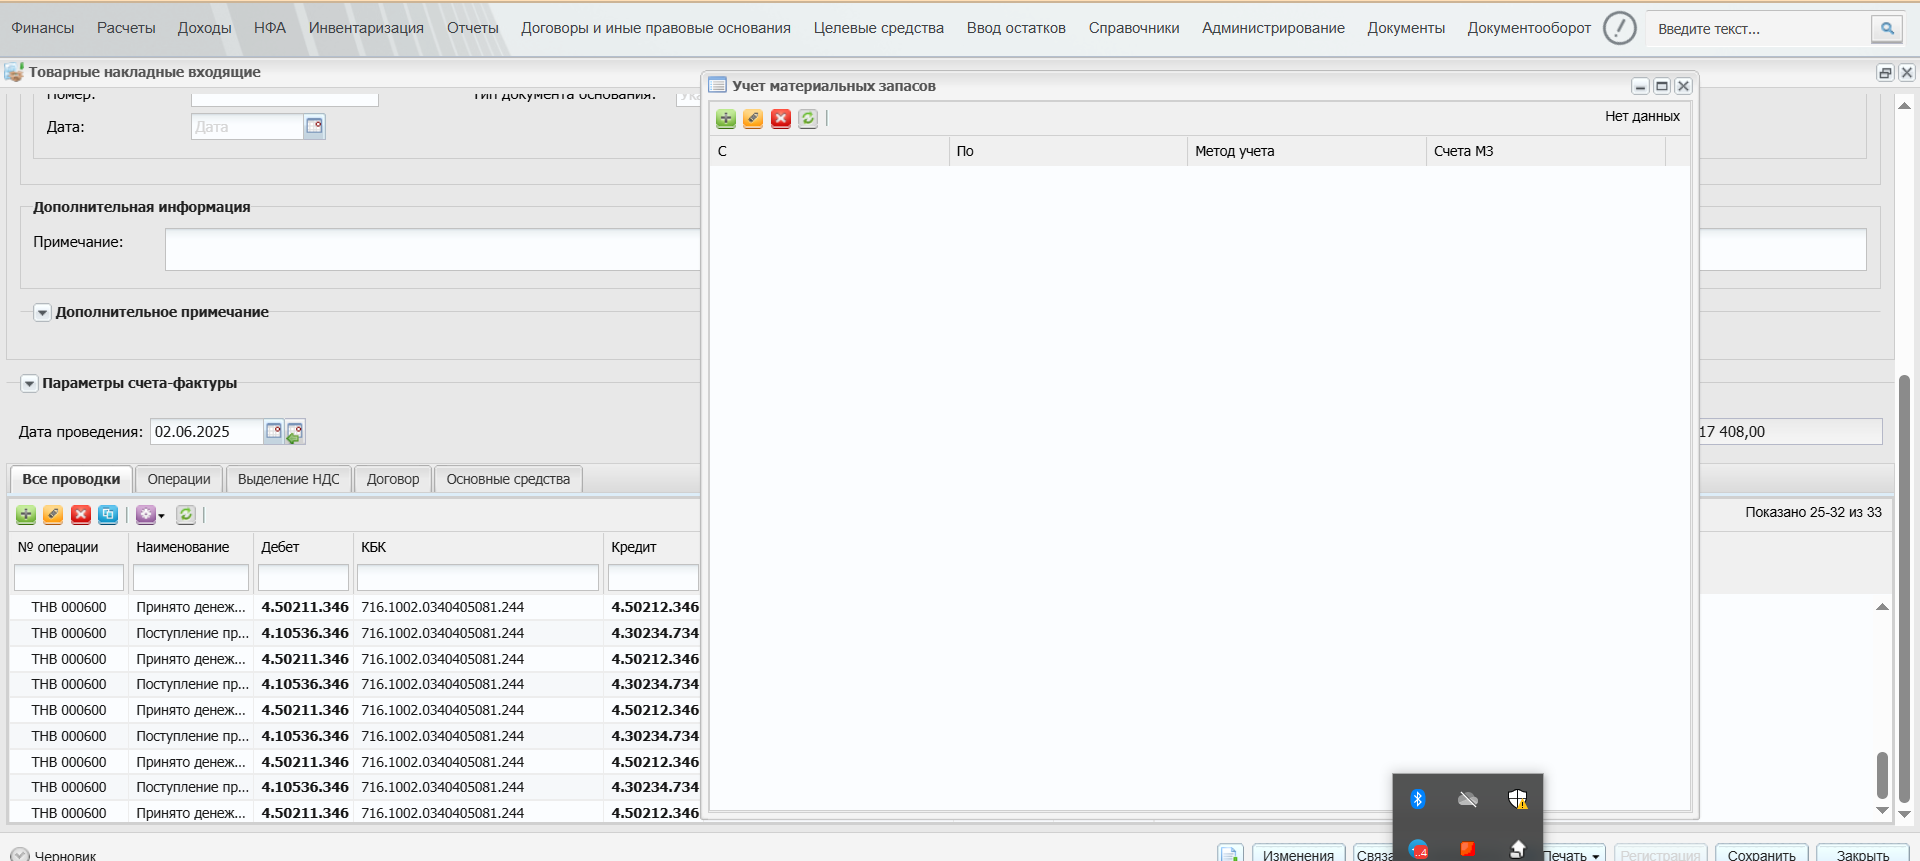Open the Финансы menu
This screenshot has width=1920, height=861.
[x=43, y=28]
